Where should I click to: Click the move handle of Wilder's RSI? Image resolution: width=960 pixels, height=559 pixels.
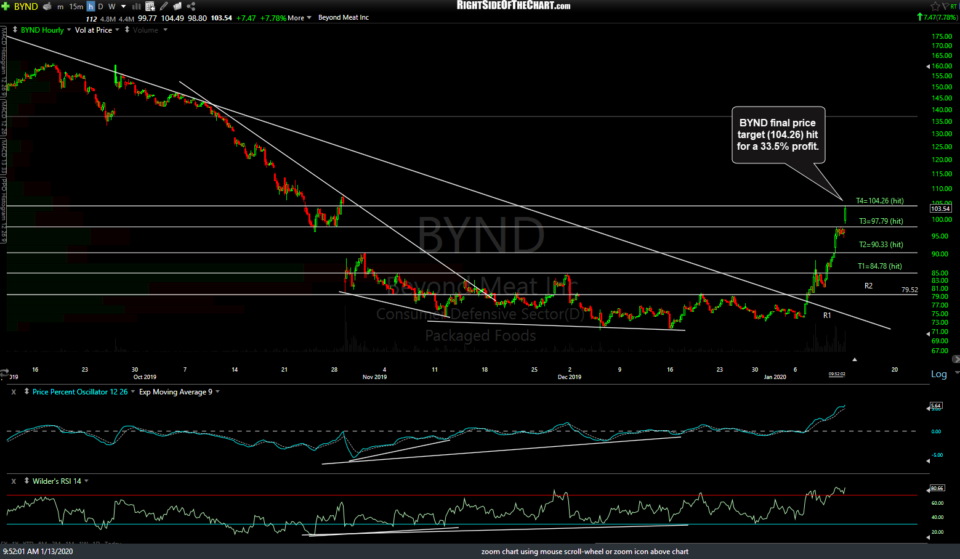click(x=26, y=481)
